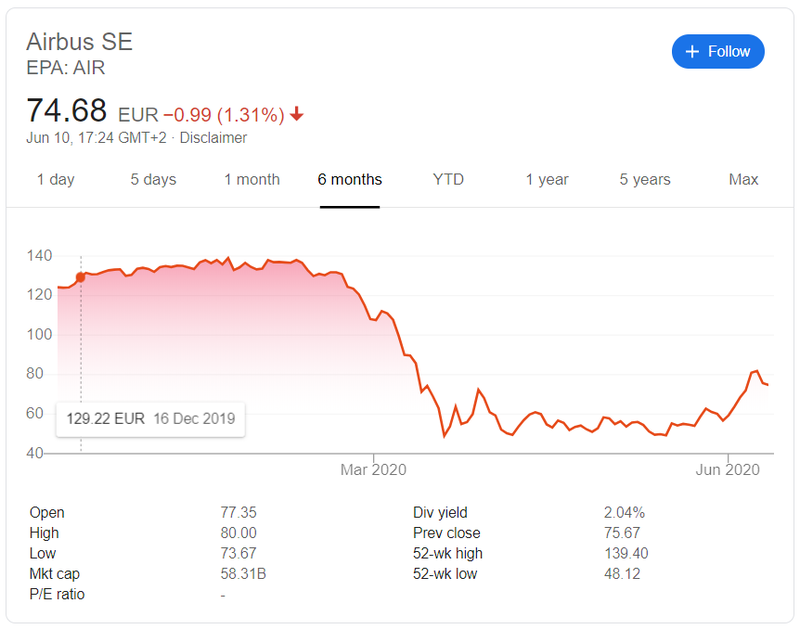Viewport: 800px width, 629px height.
Task: Click the 74.68 current price
Action: (x=67, y=110)
